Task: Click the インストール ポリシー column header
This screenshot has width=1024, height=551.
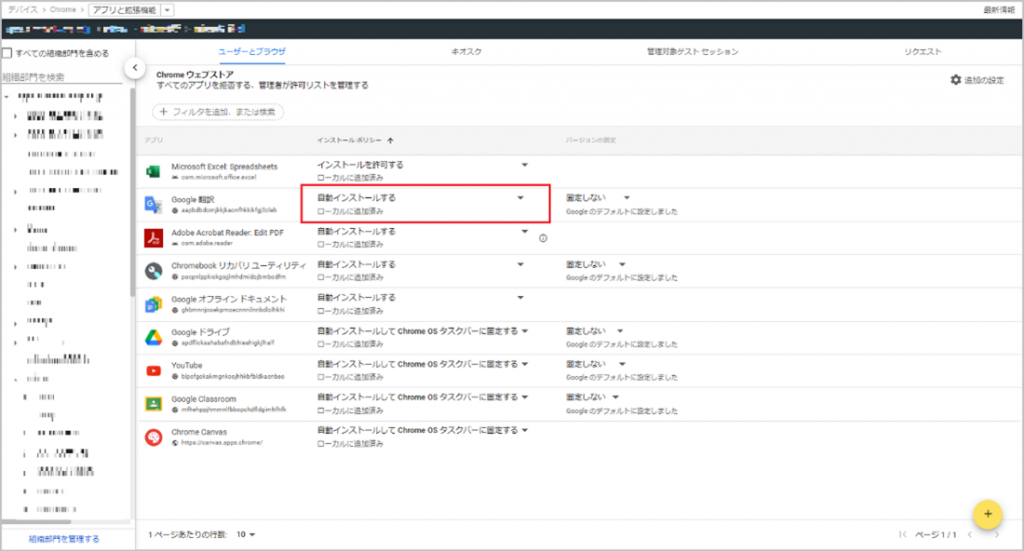Action: 349,140
